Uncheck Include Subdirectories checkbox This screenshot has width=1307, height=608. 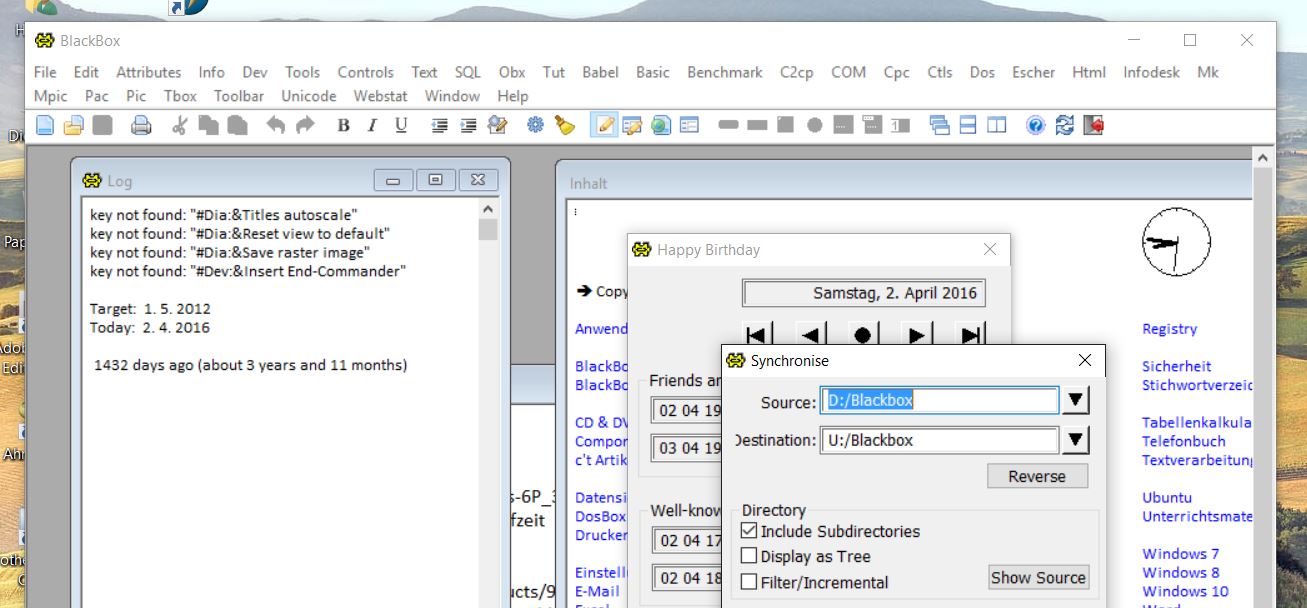point(749,531)
